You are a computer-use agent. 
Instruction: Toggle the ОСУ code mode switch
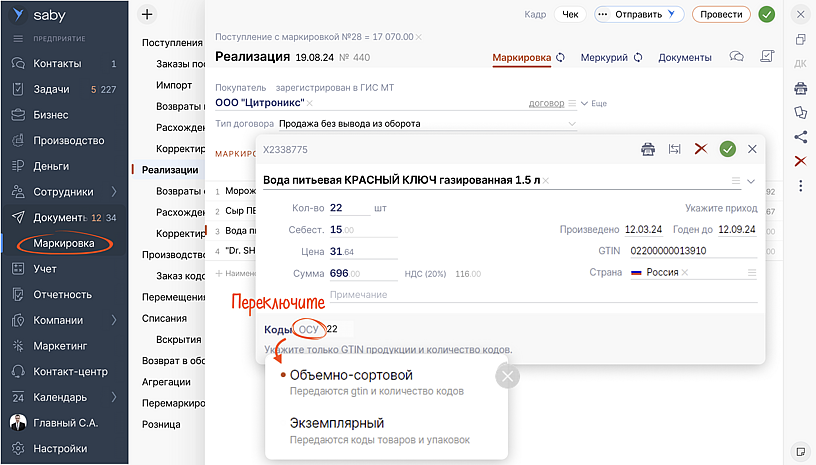309,329
